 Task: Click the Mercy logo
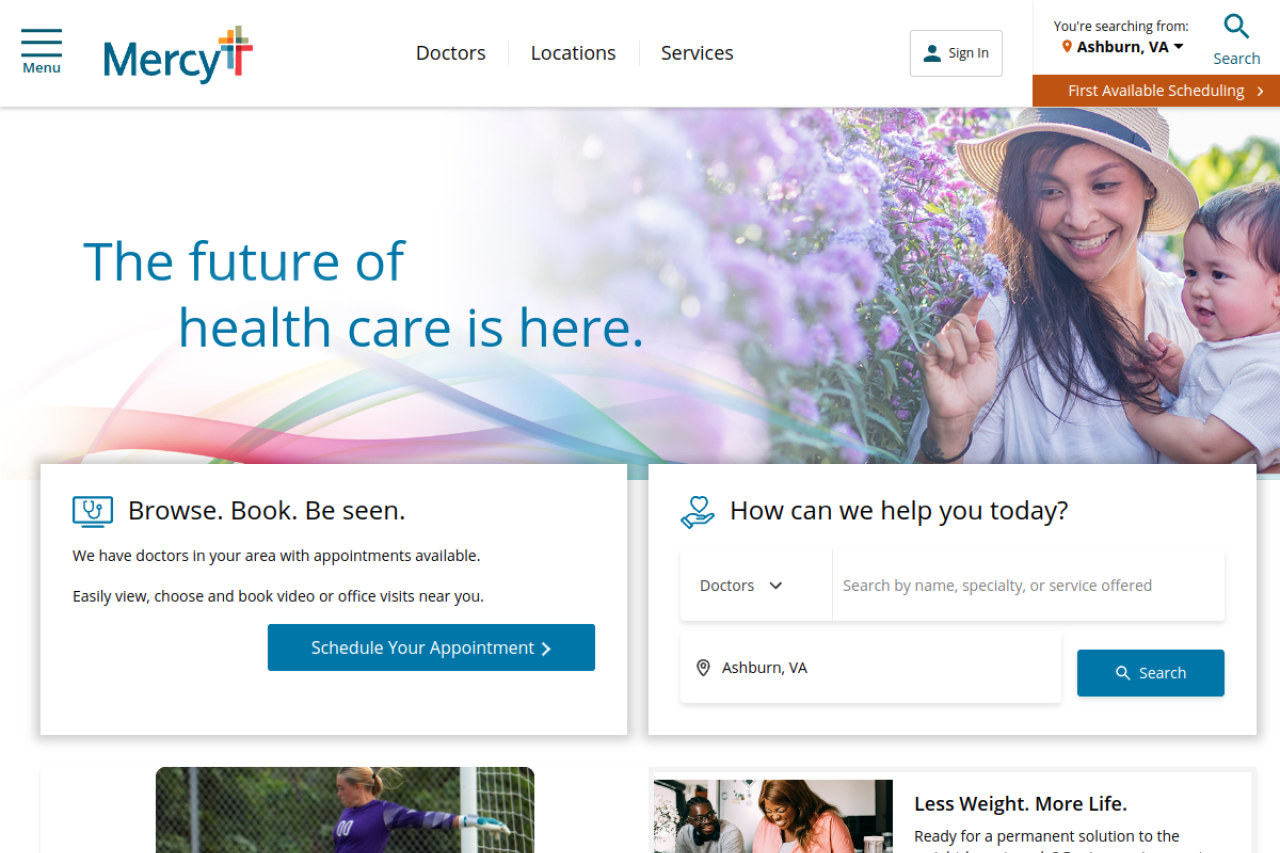click(x=178, y=55)
